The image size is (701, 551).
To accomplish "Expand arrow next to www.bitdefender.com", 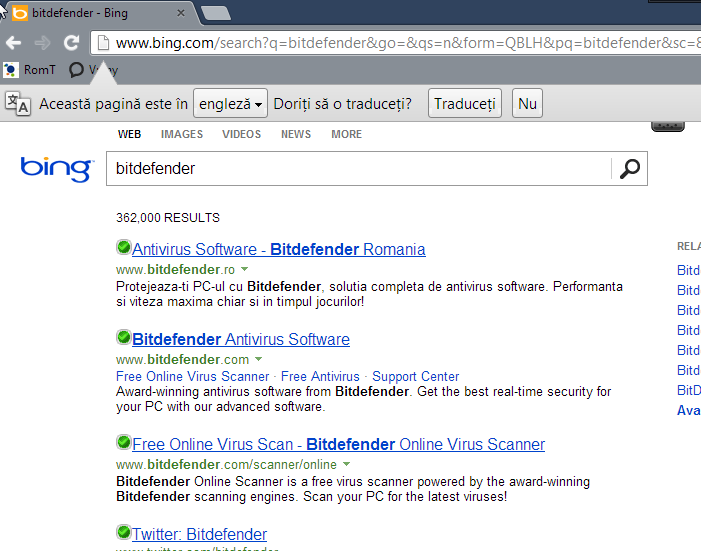I will (258, 359).
